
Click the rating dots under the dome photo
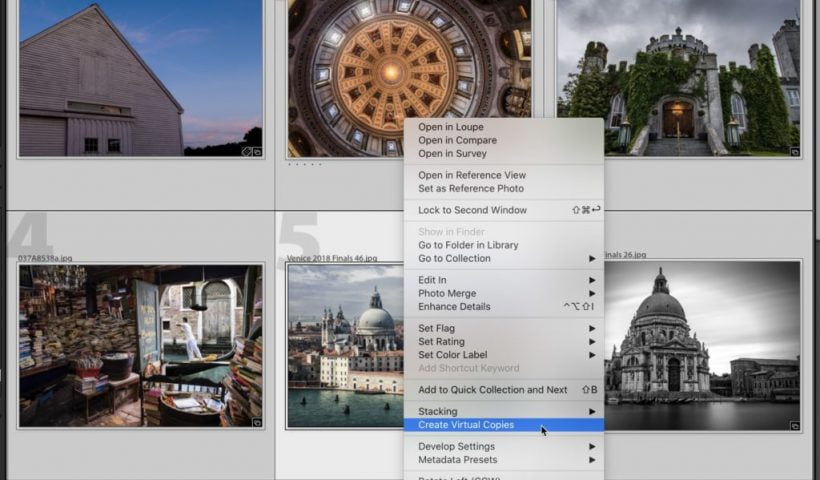[305, 165]
